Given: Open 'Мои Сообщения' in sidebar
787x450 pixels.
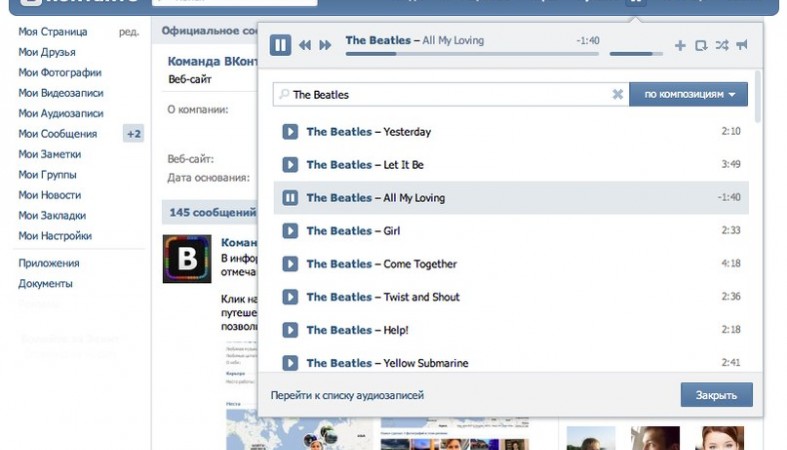Looking at the screenshot, I should pos(58,134).
